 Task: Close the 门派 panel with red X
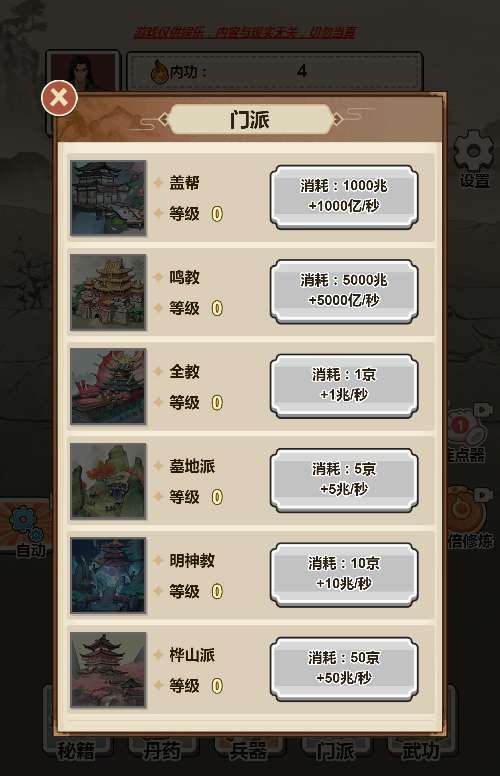point(59,97)
